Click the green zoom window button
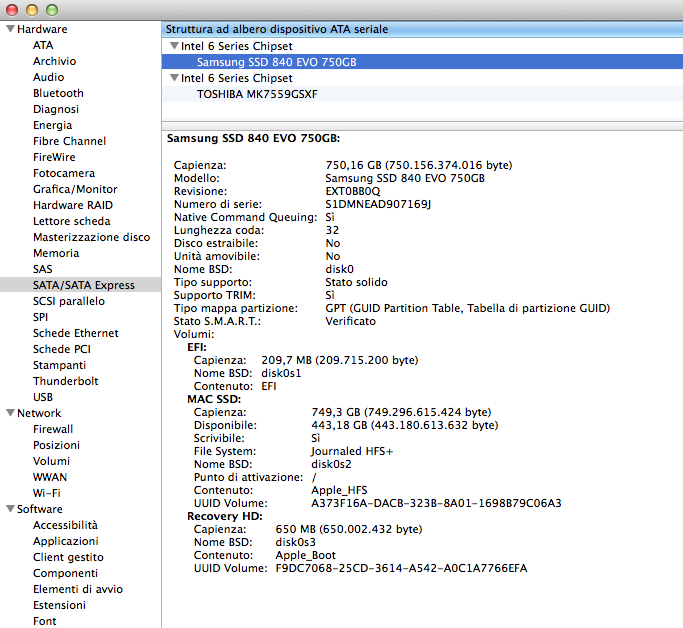Screen dimensions: 683x628 pos(52,10)
